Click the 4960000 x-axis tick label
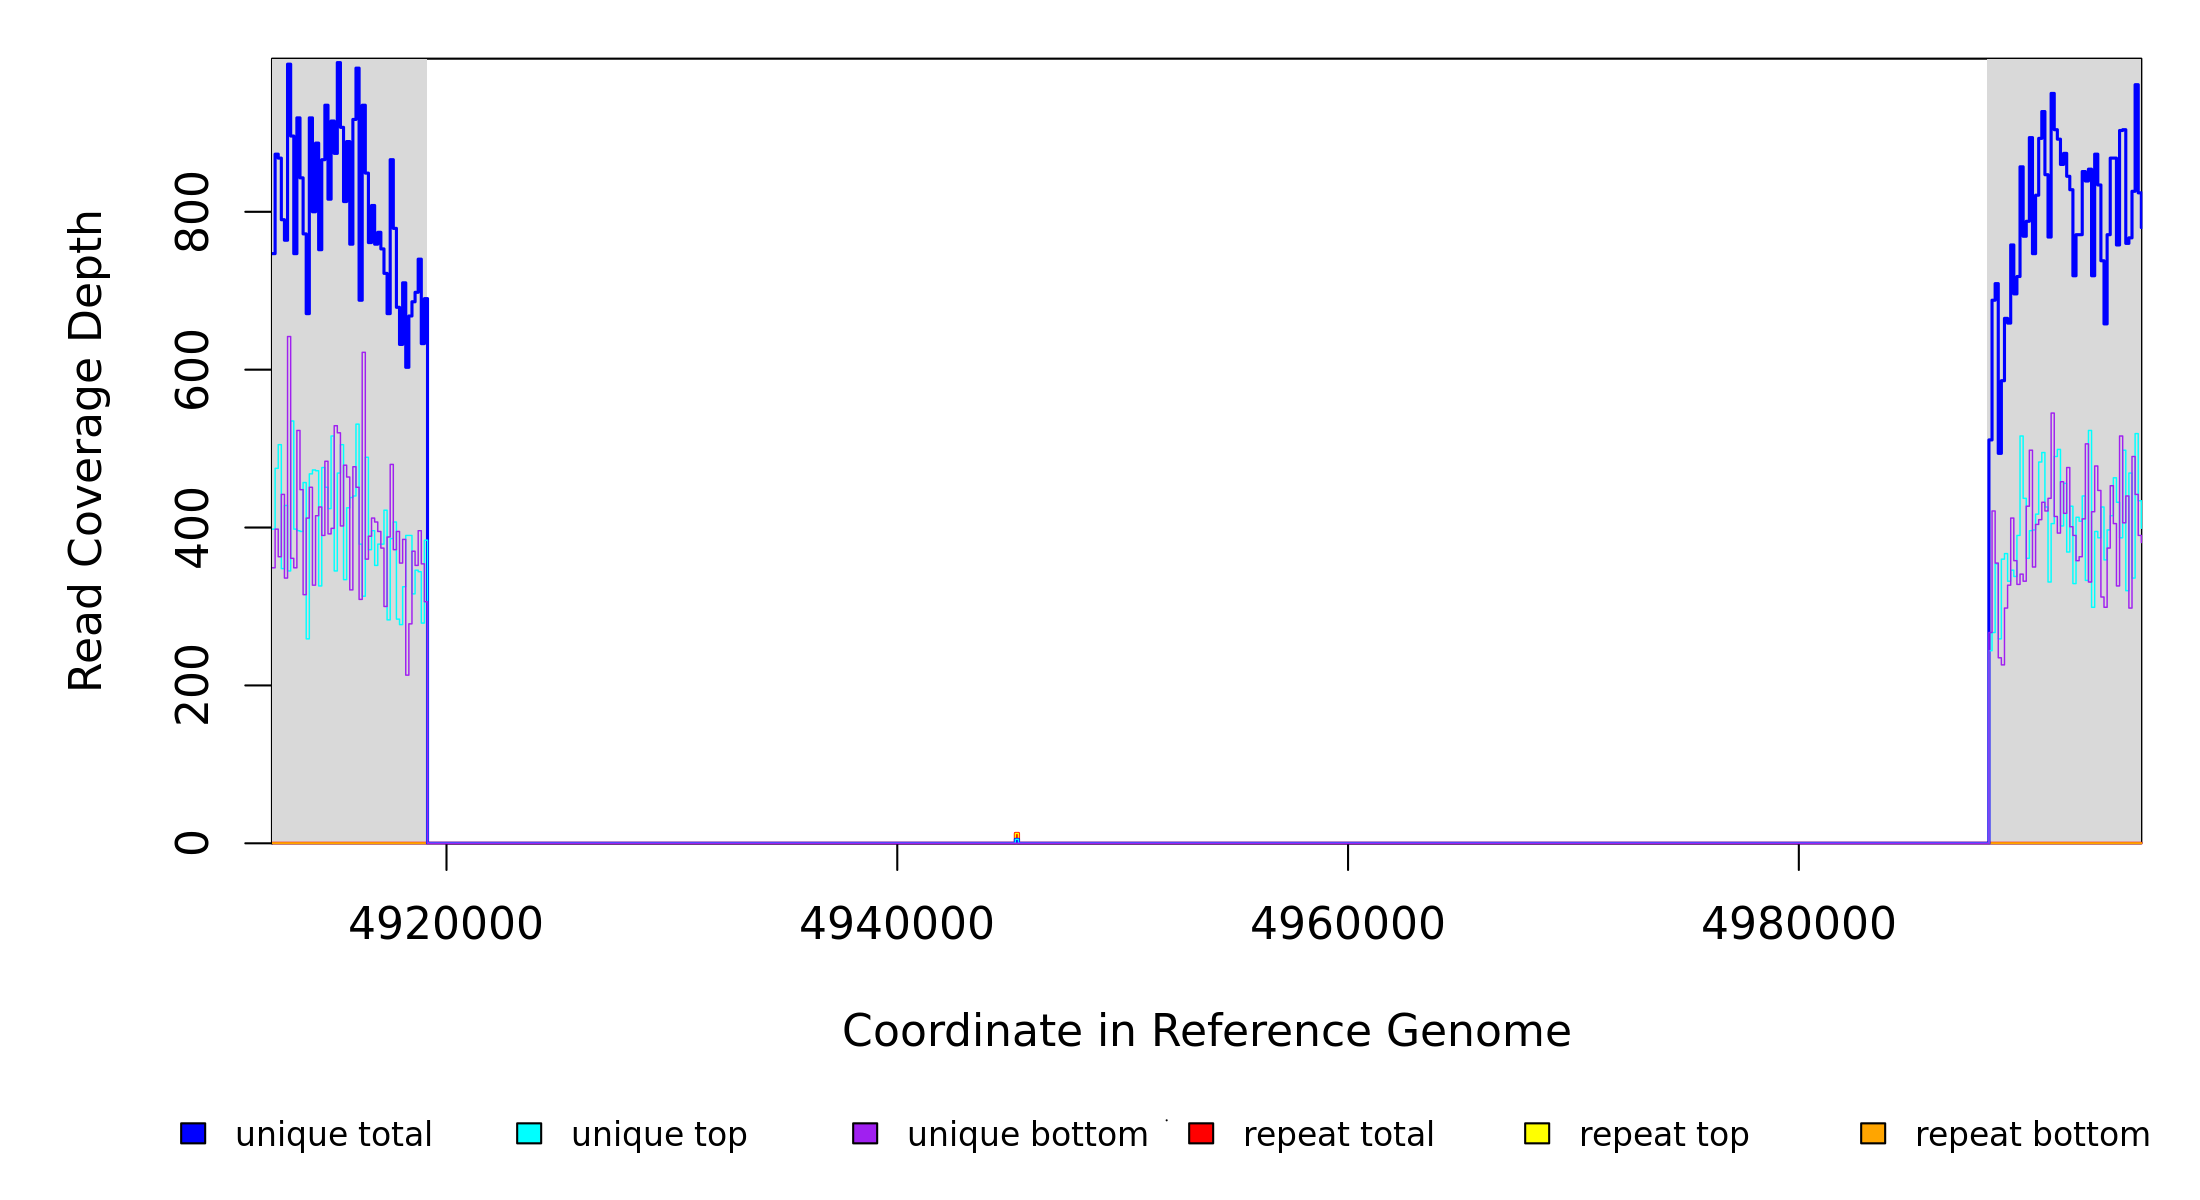The height and width of the screenshot is (1200, 2200). 1347,924
